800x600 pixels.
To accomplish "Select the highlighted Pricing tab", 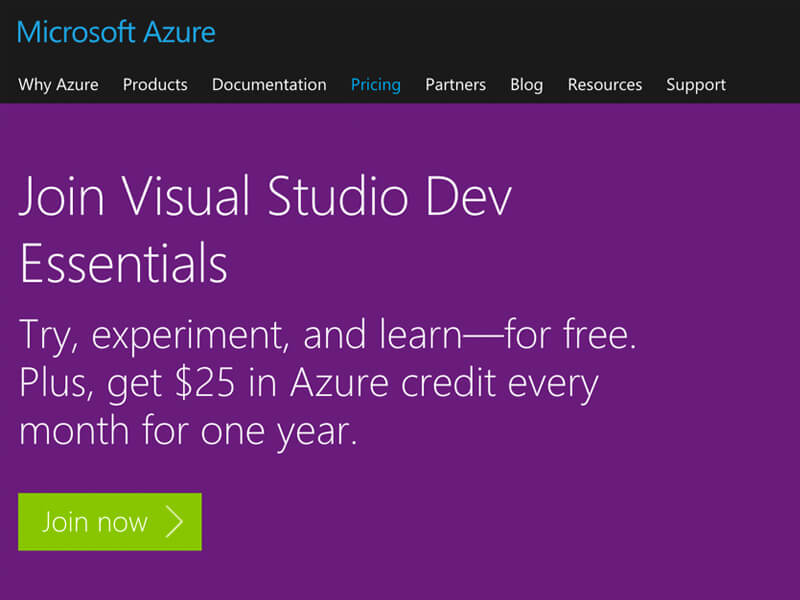I will (376, 85).
